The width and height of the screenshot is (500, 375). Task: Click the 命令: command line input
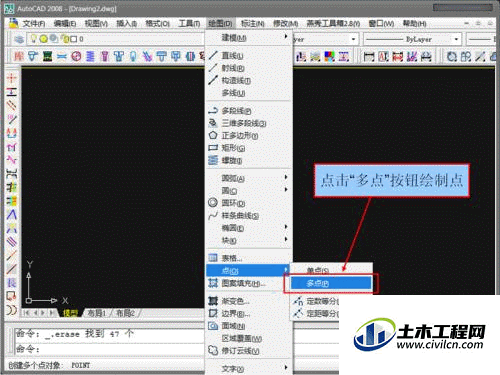pos(110,349)
